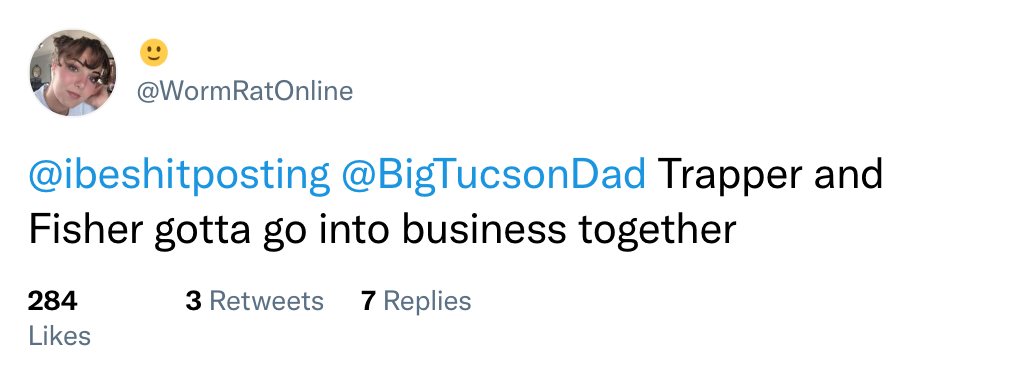View the 284 likes count

53,301
